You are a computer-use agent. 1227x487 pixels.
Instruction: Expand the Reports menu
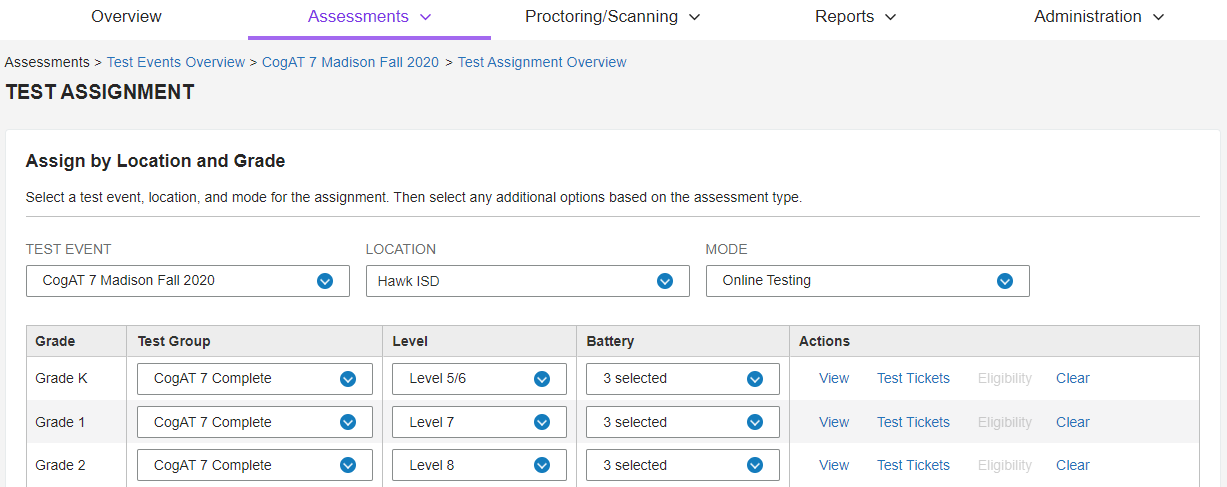[855, 17]
